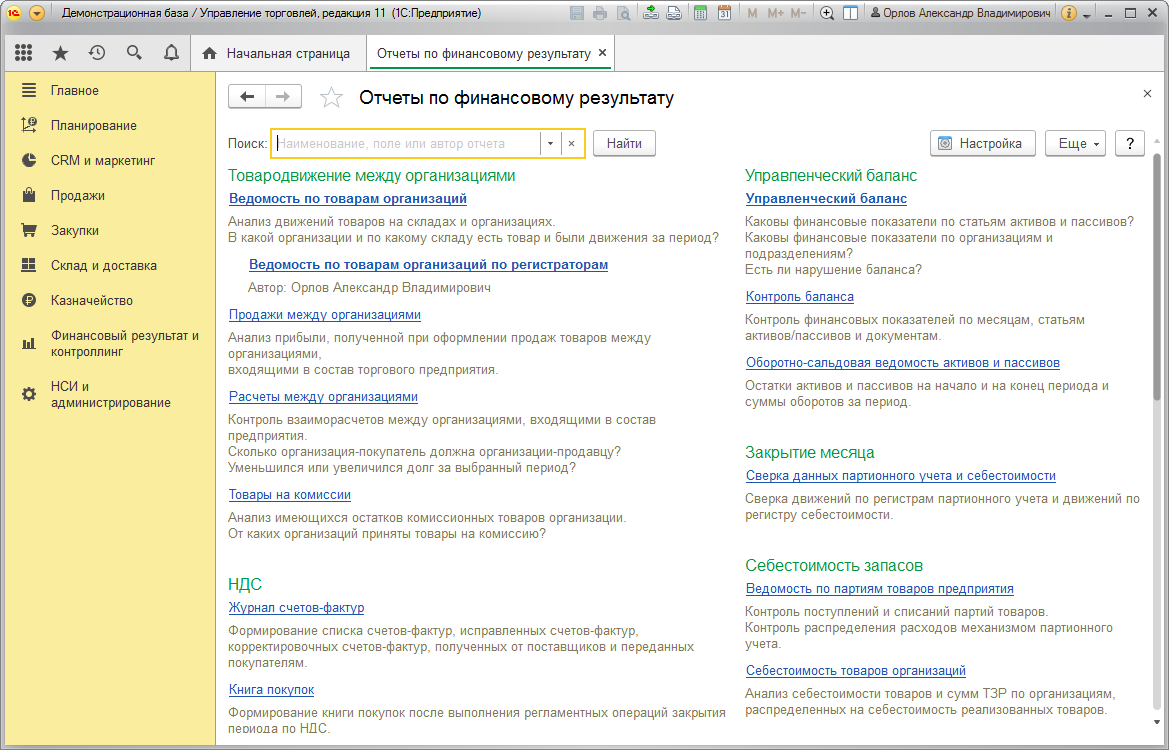This screenshot has width=1169, height=750.
Task: Open Товары на комиссии report
Action: [x=289, y=495]
